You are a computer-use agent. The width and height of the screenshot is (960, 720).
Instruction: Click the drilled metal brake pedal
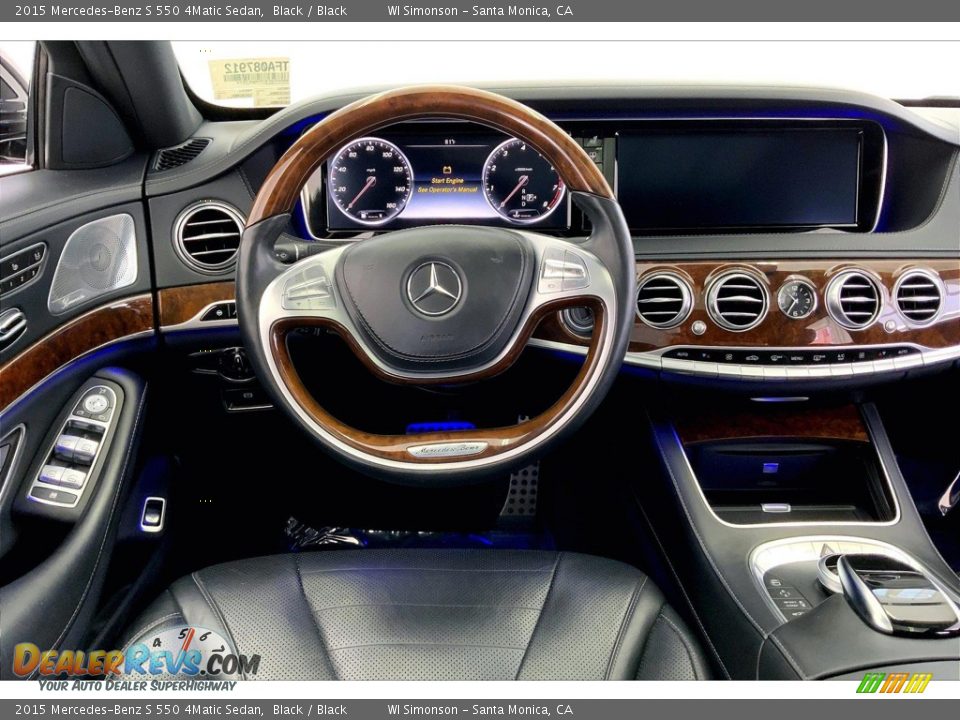520,489
